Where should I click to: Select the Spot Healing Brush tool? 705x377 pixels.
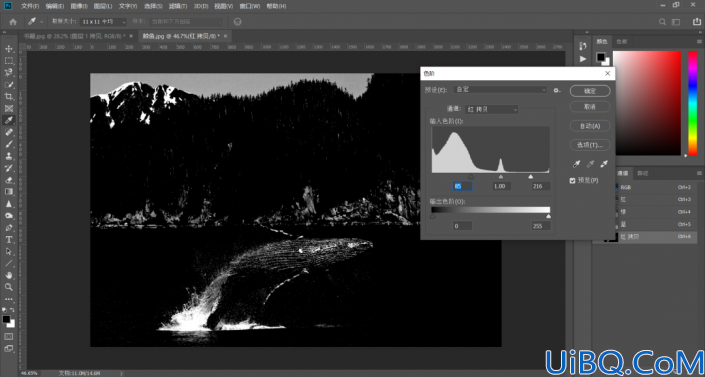pos(9,132)
